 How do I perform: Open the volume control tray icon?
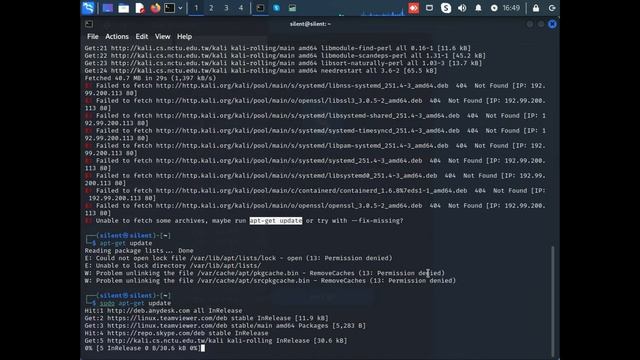click(x=462, y=8)
